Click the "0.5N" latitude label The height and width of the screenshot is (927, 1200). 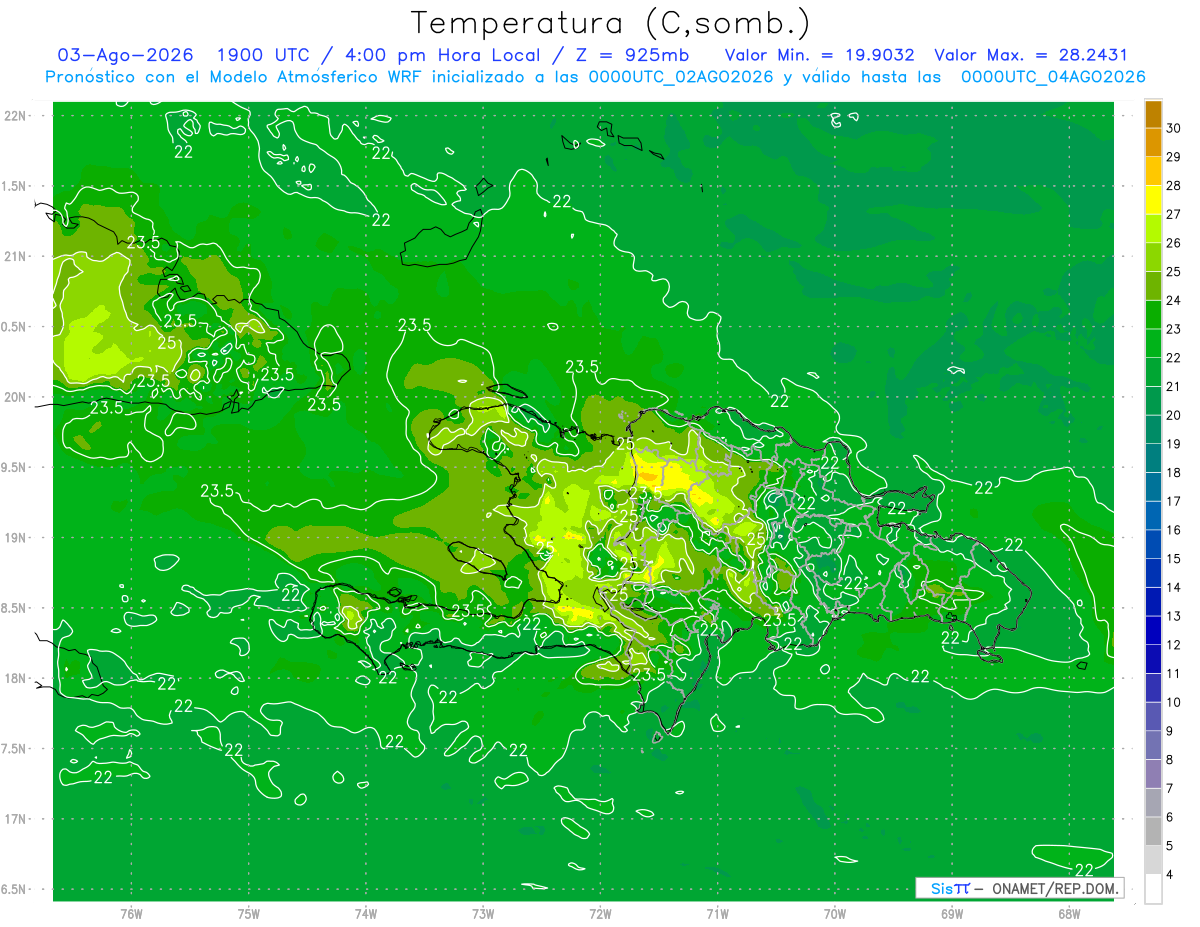(x=14, y=327)
